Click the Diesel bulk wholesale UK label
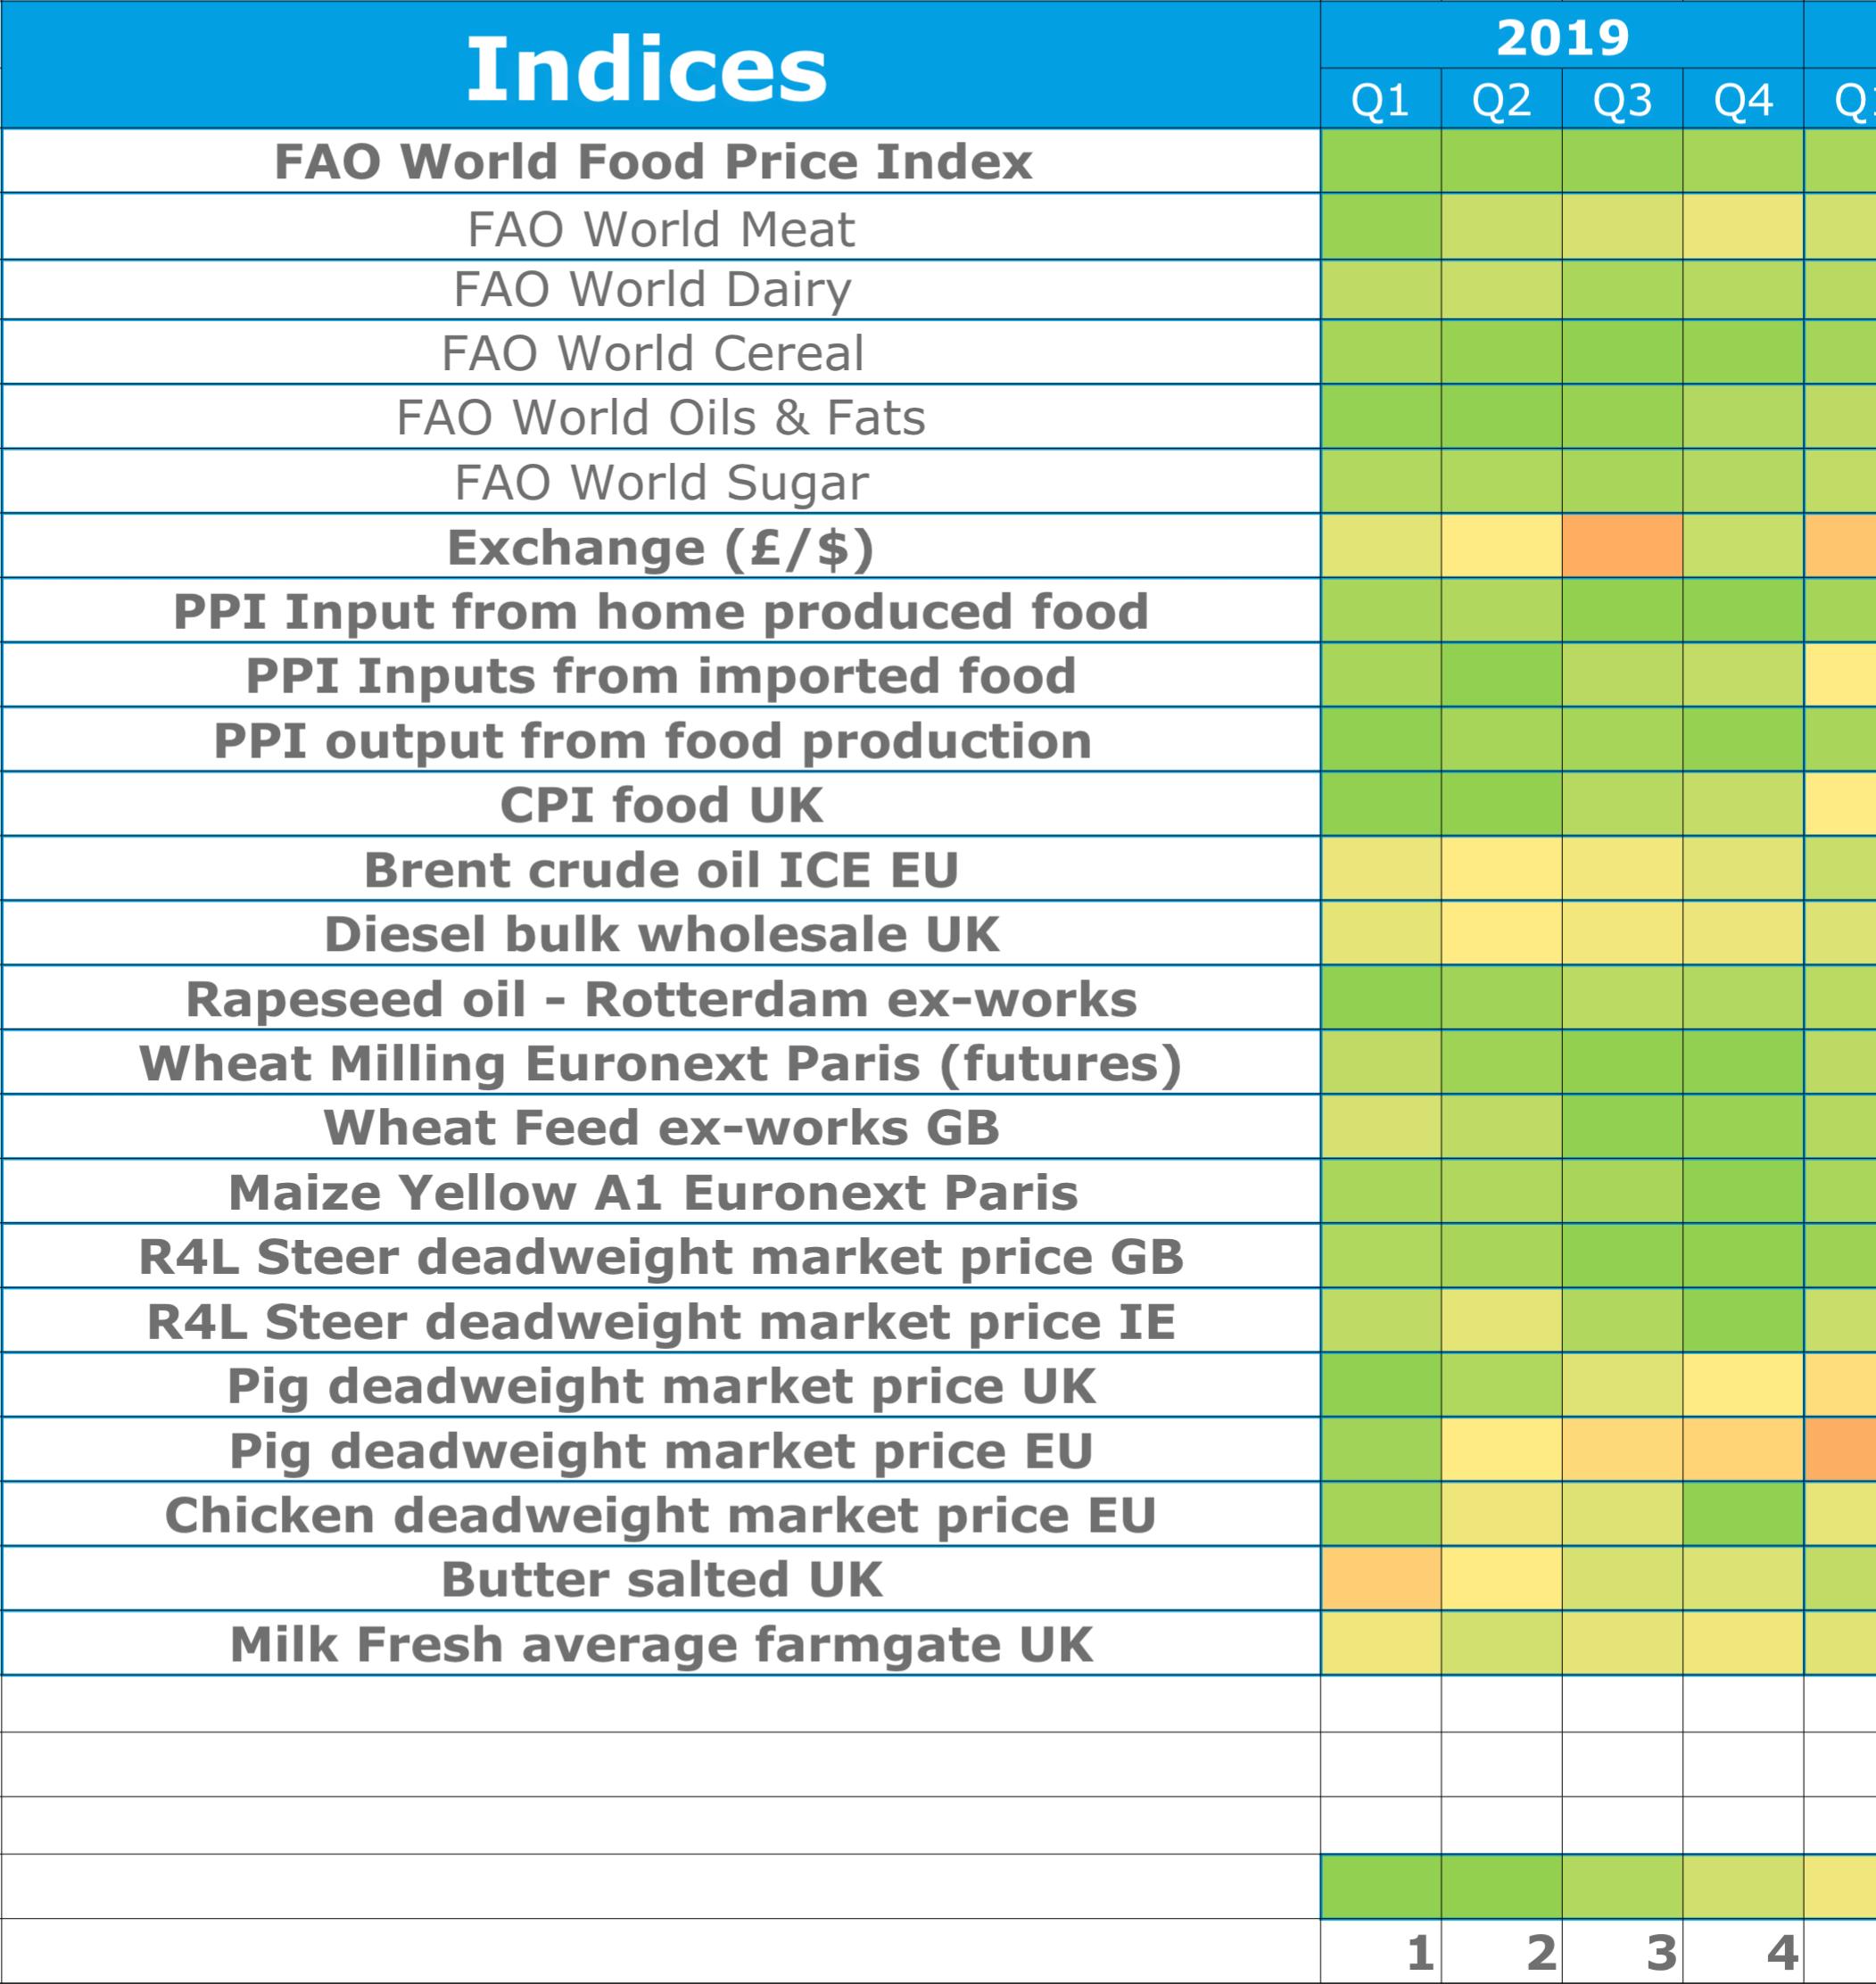The height and width of the screenshot is (1984, 1876). coord(660,933)
